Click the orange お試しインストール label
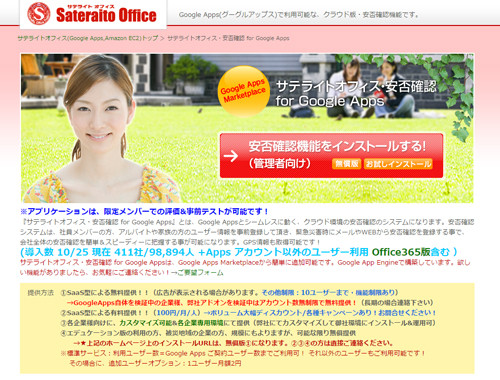Image resolution: width=500 pixels, height=380 pixels. point(398,164)
